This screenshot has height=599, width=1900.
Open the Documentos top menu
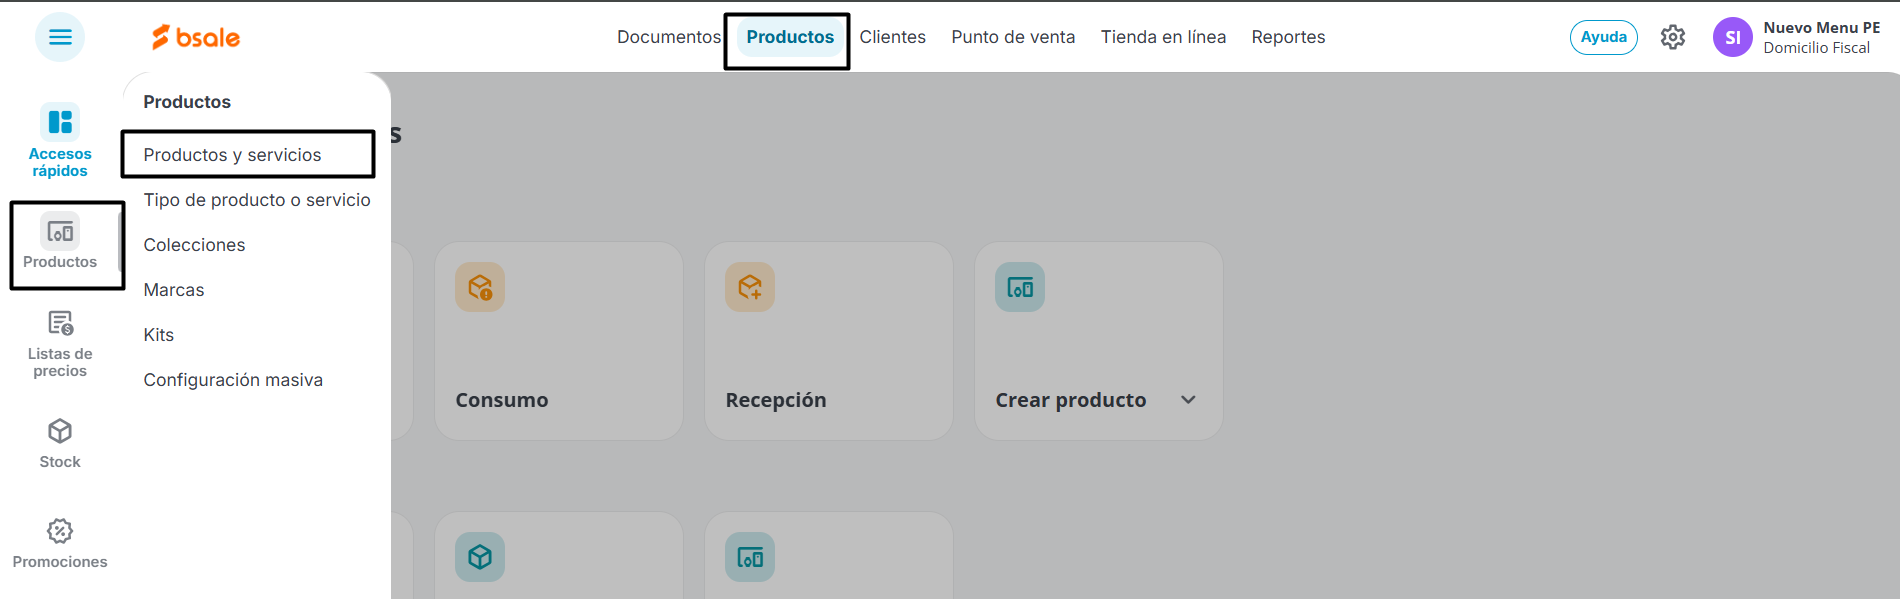coord(669,37)
